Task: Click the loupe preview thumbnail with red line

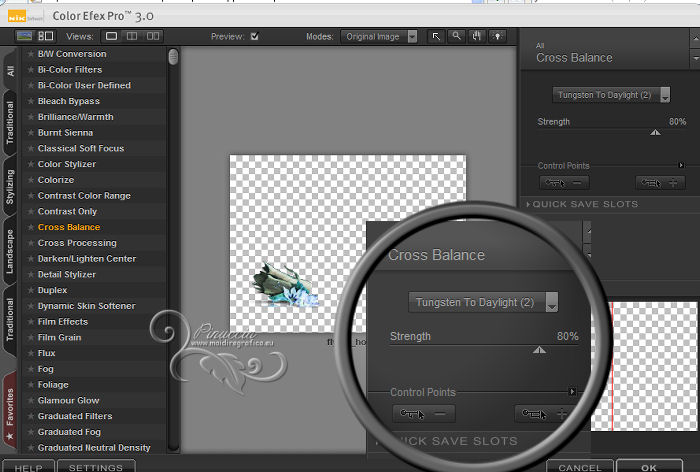Action: point(644,366)
